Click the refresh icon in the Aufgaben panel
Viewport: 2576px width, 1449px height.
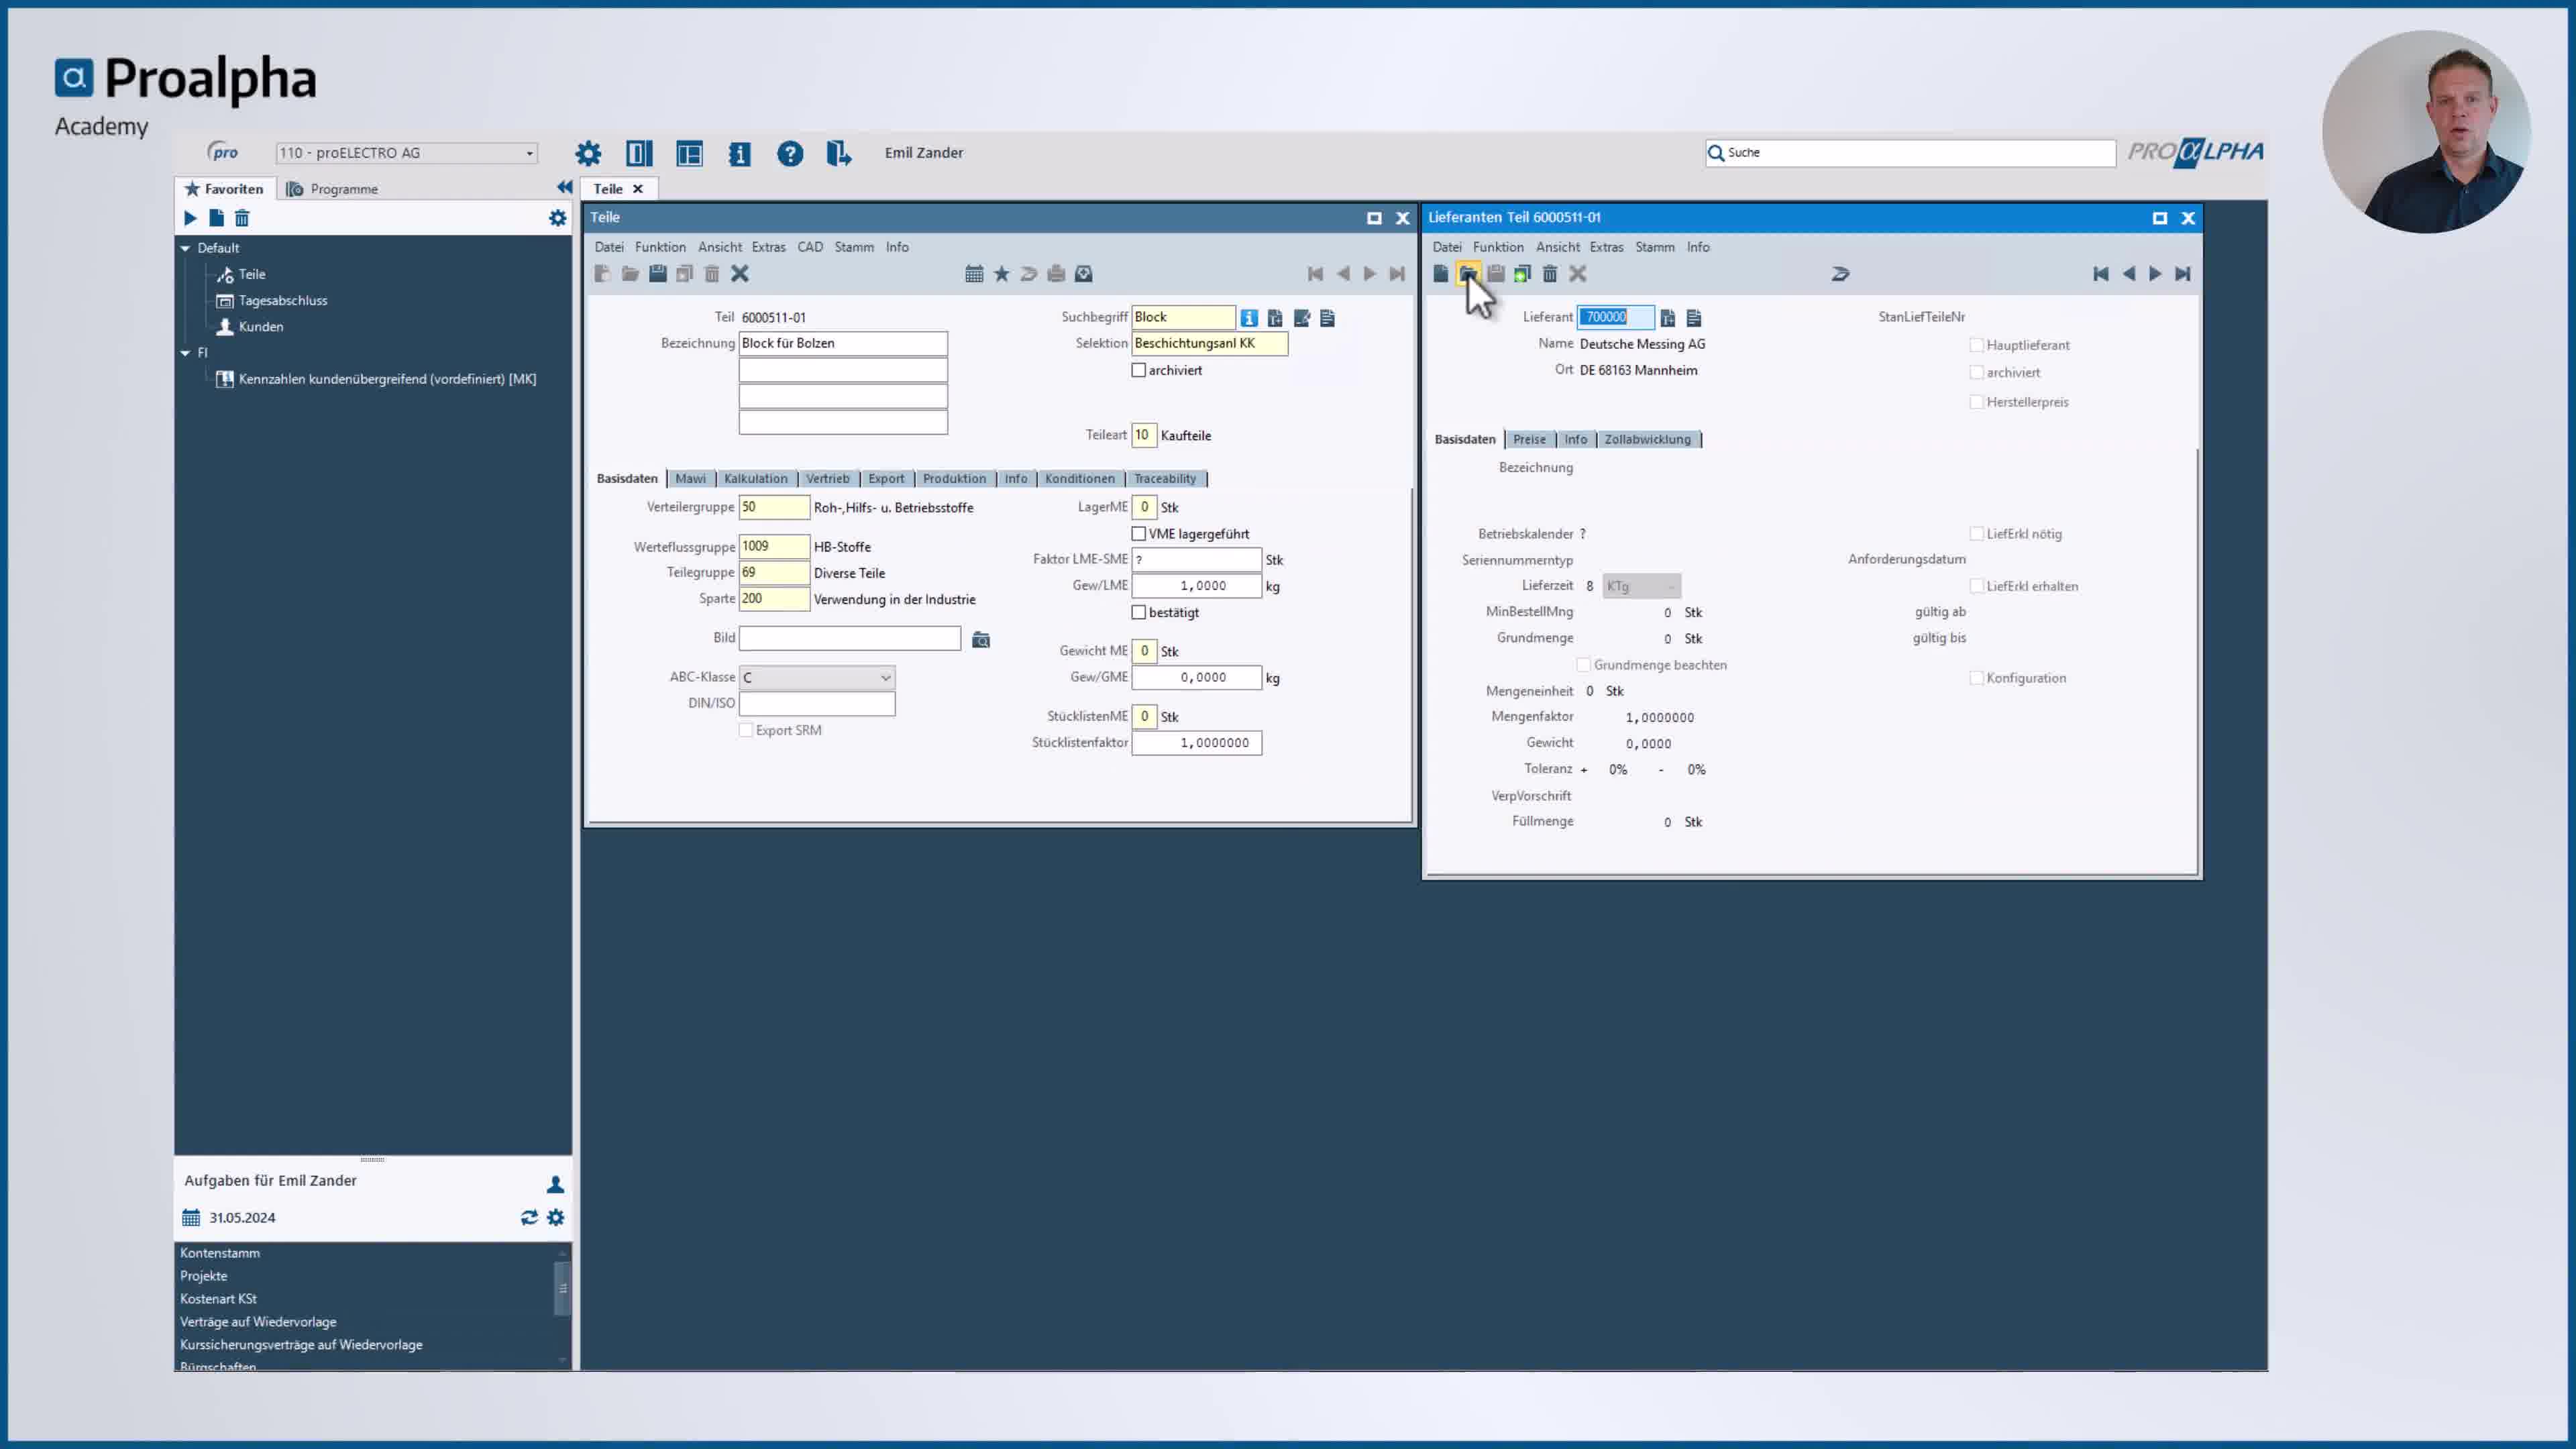(529, 1217)
